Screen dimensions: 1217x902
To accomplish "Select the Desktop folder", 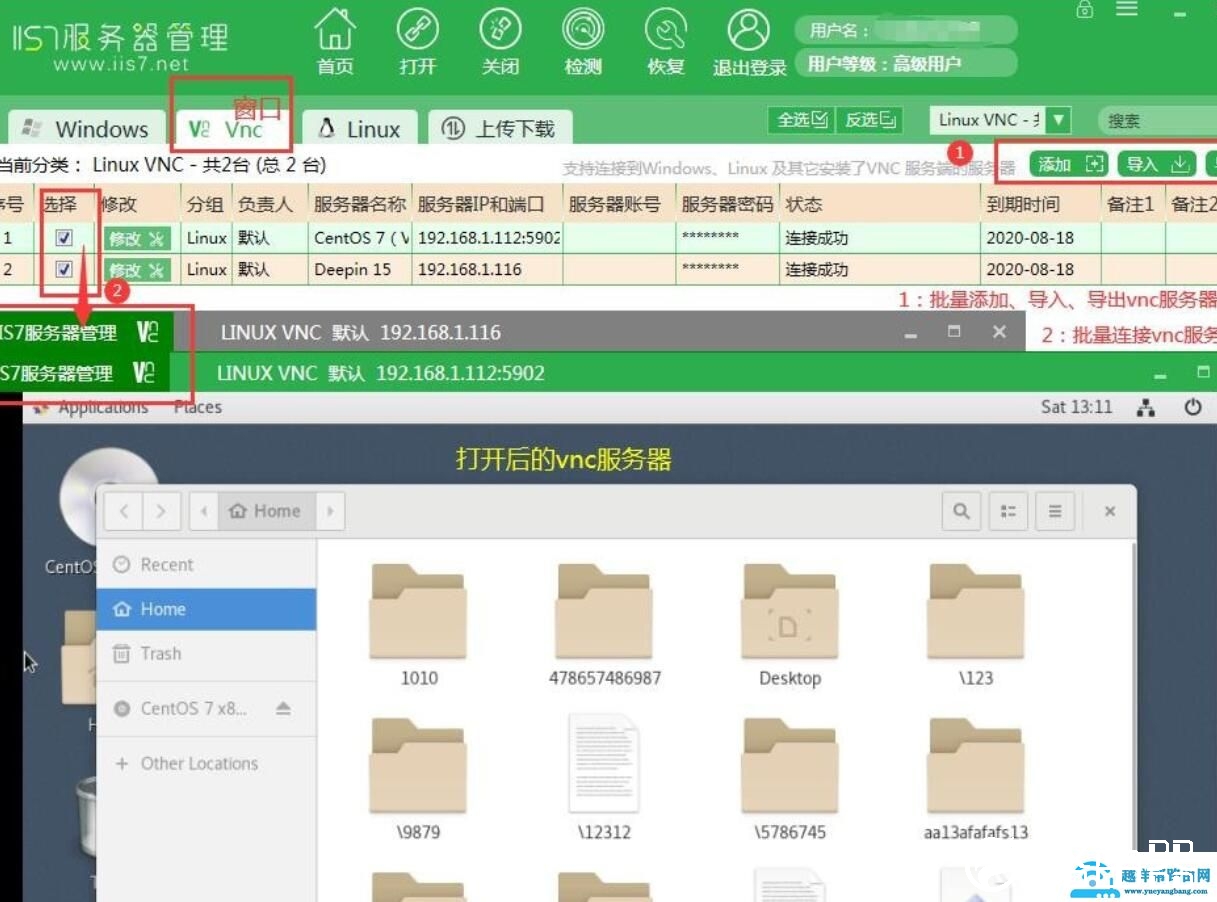I will [x=790, y=625].
